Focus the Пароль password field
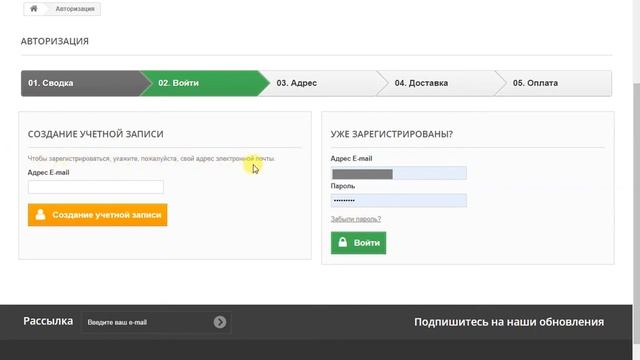The image size is (640, 360). (399, 200)
